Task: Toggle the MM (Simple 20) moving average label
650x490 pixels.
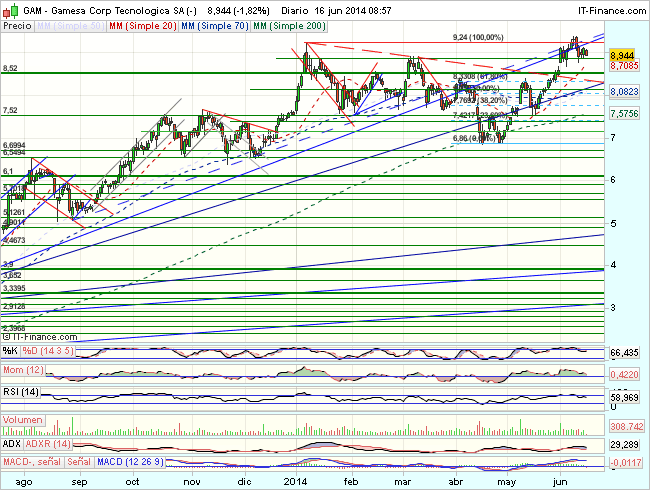Action: coord(142,23)
